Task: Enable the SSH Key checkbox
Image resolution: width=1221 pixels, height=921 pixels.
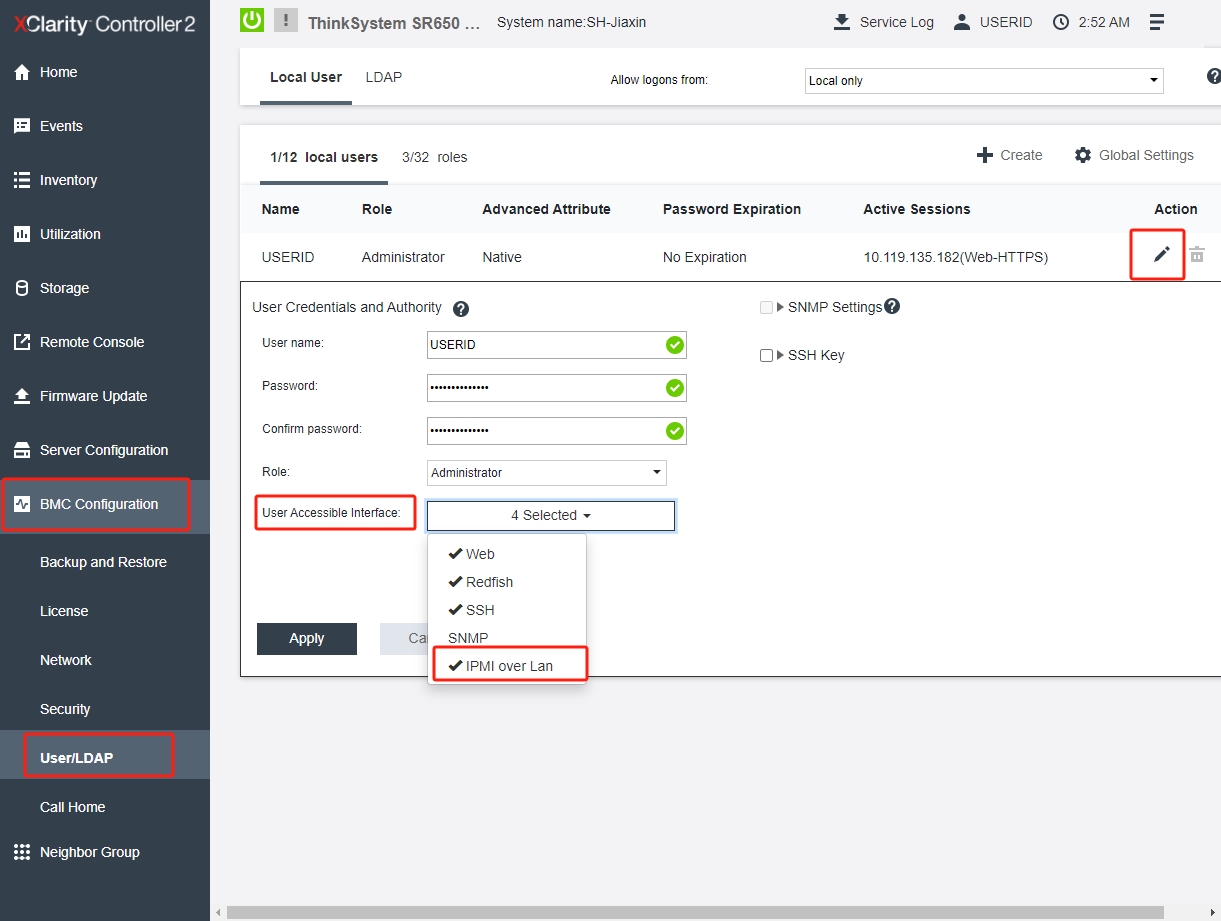Action: [766, 355]
